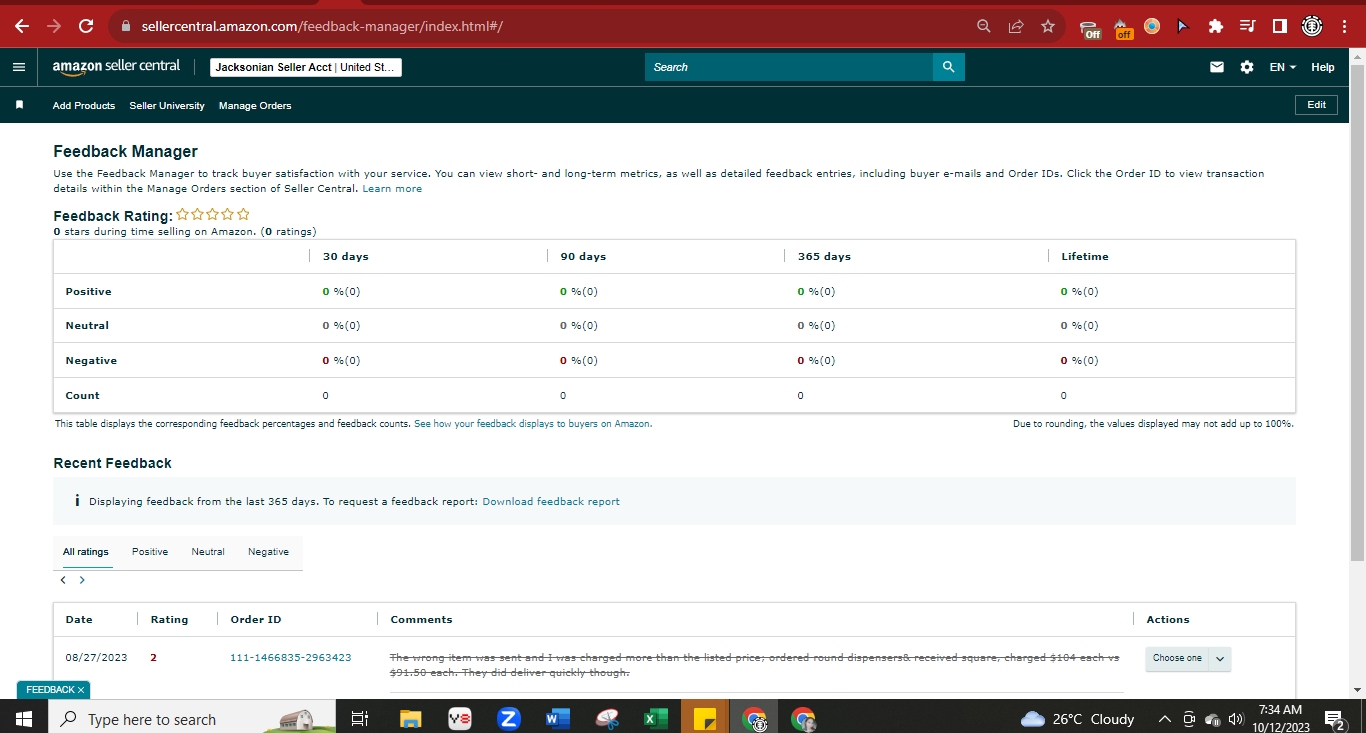Click the Learn more link
This screenshot has height=733, width=1366.
pyautogui.click(x=392, y=188)
